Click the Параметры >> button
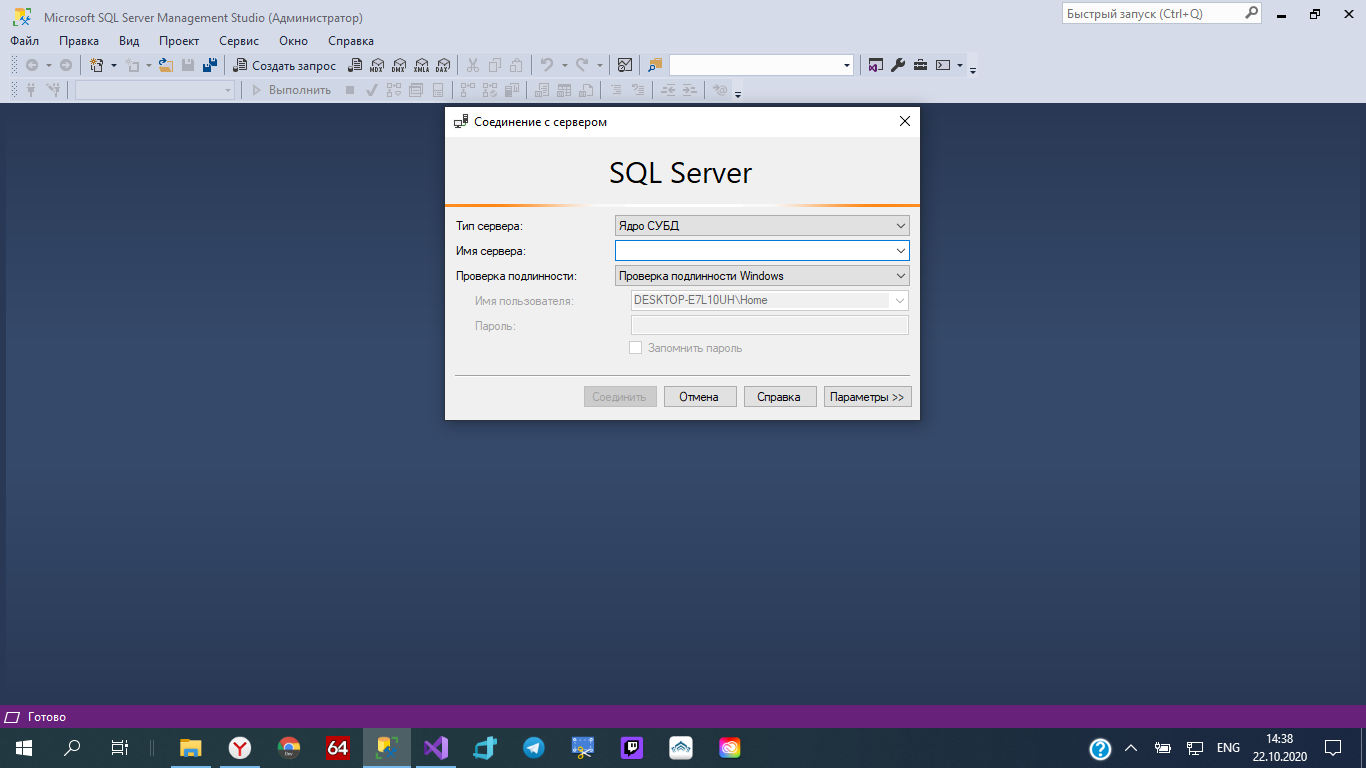The image size is (1366, 768). pos(867,397)
